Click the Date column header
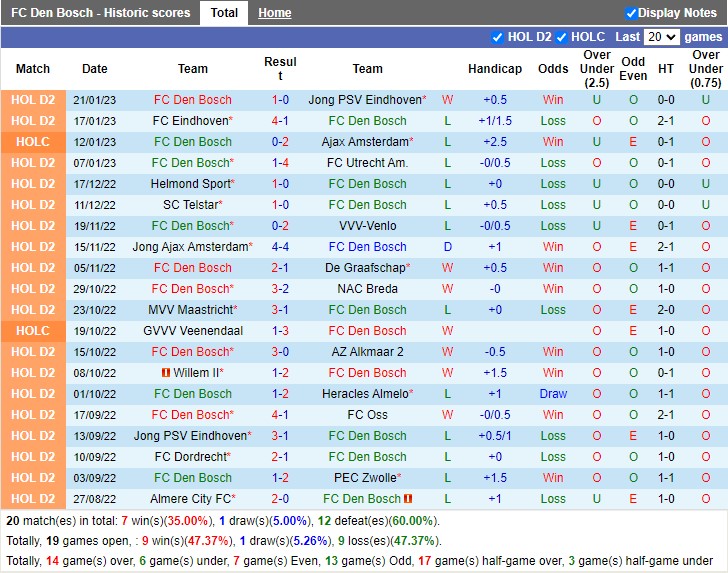The image size is (728, 573). tap(95, 69)
